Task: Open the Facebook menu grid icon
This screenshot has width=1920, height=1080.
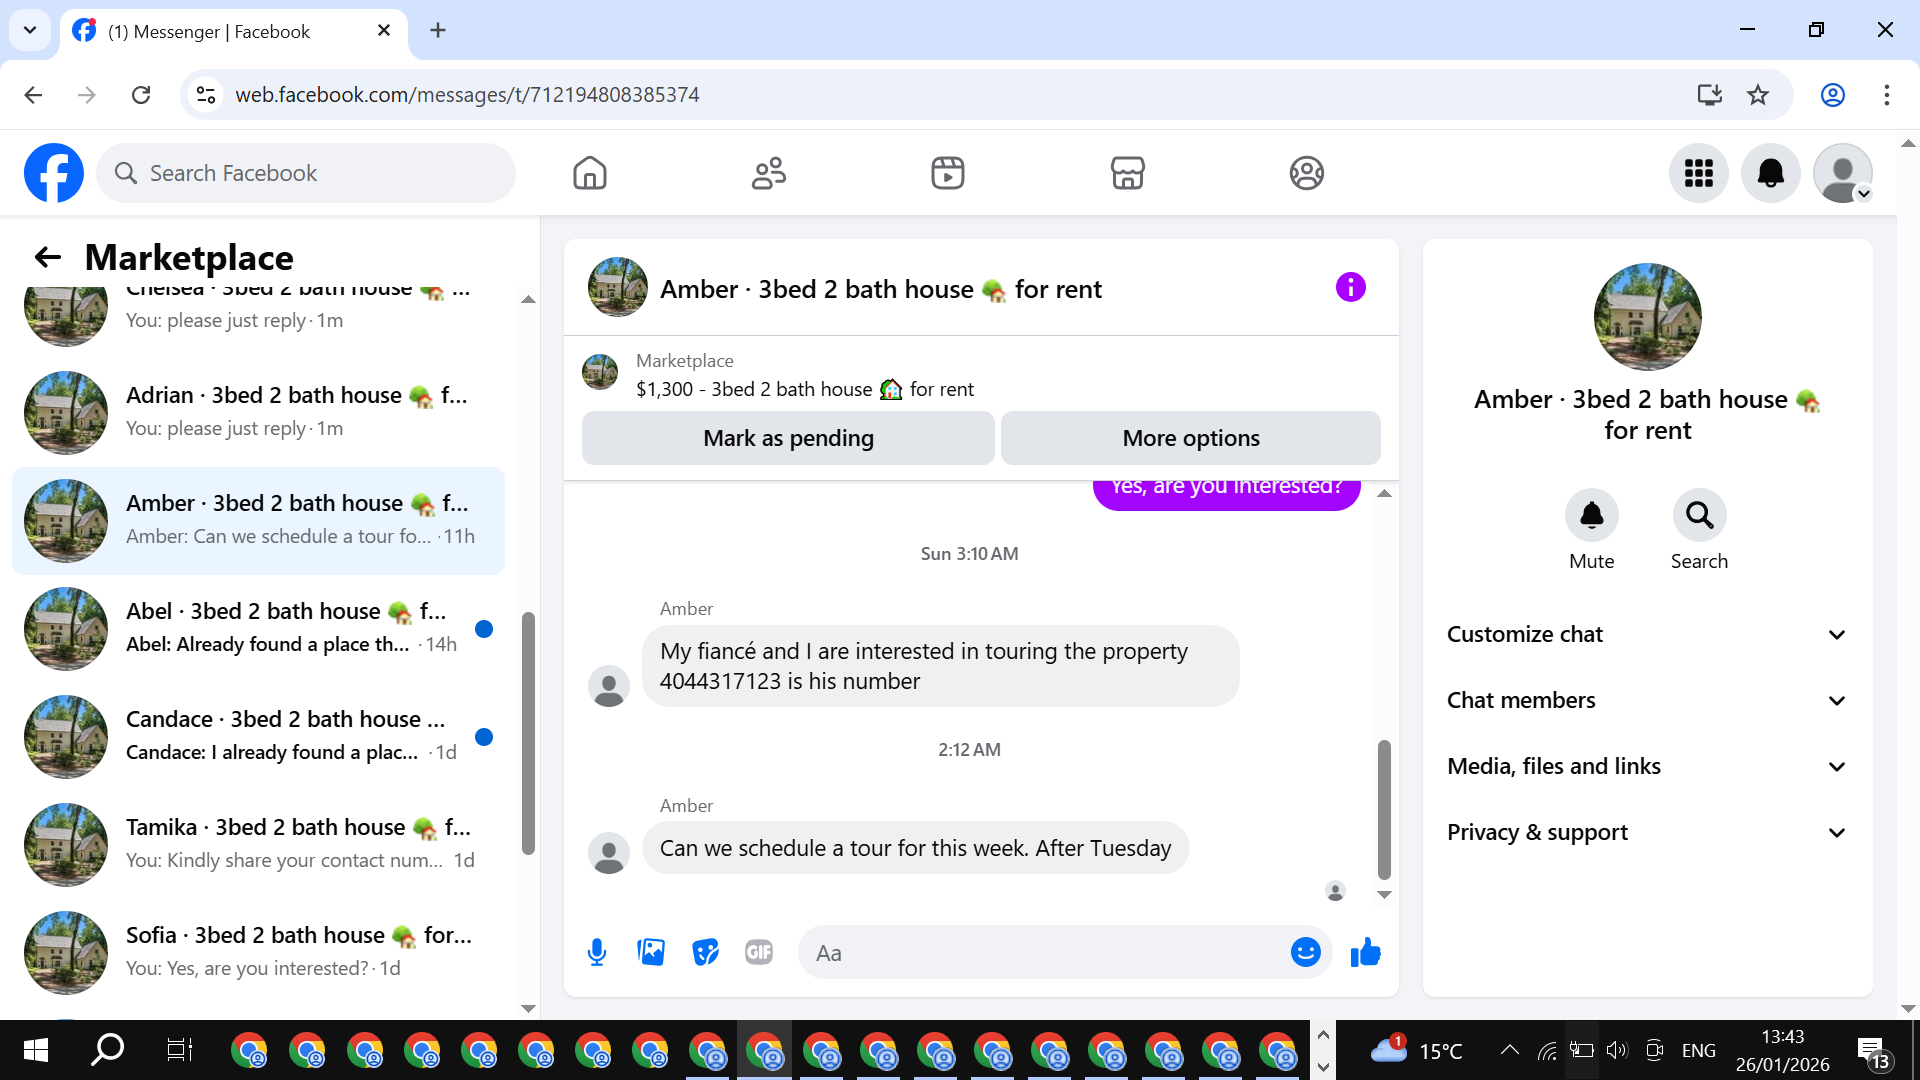Action: coord(1698,173)
